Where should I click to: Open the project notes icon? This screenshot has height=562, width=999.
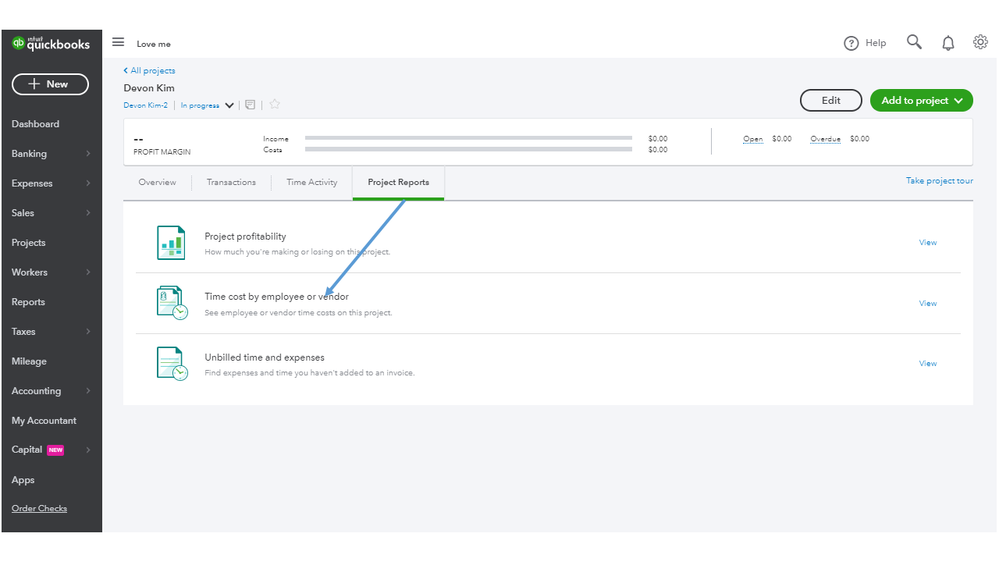point(250,105)
